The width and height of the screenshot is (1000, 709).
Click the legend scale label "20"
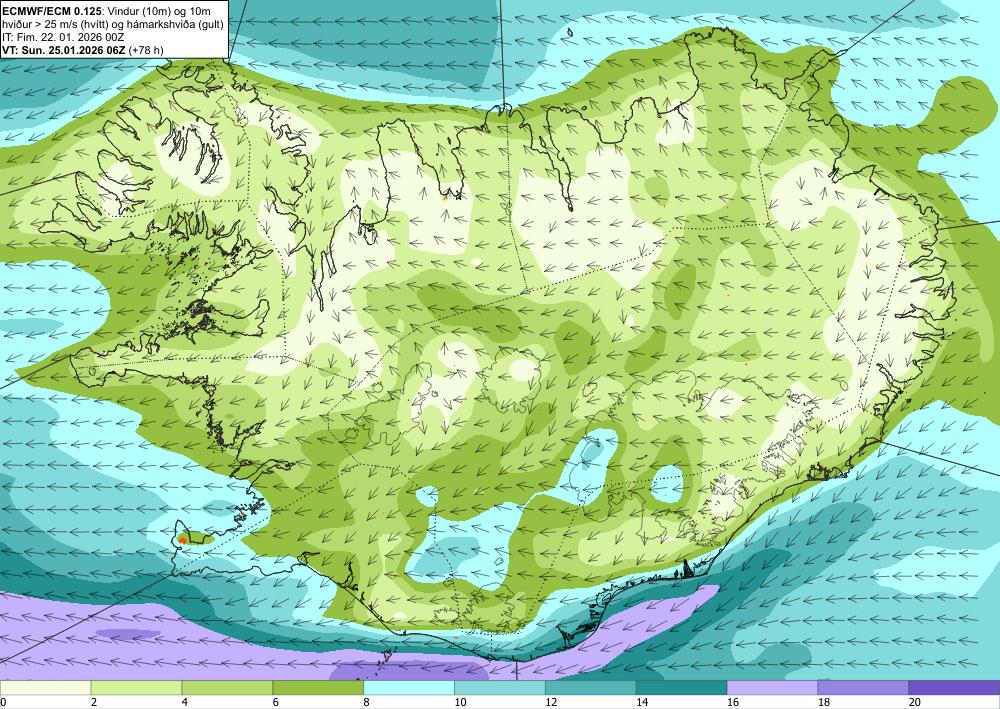point(914,702)
